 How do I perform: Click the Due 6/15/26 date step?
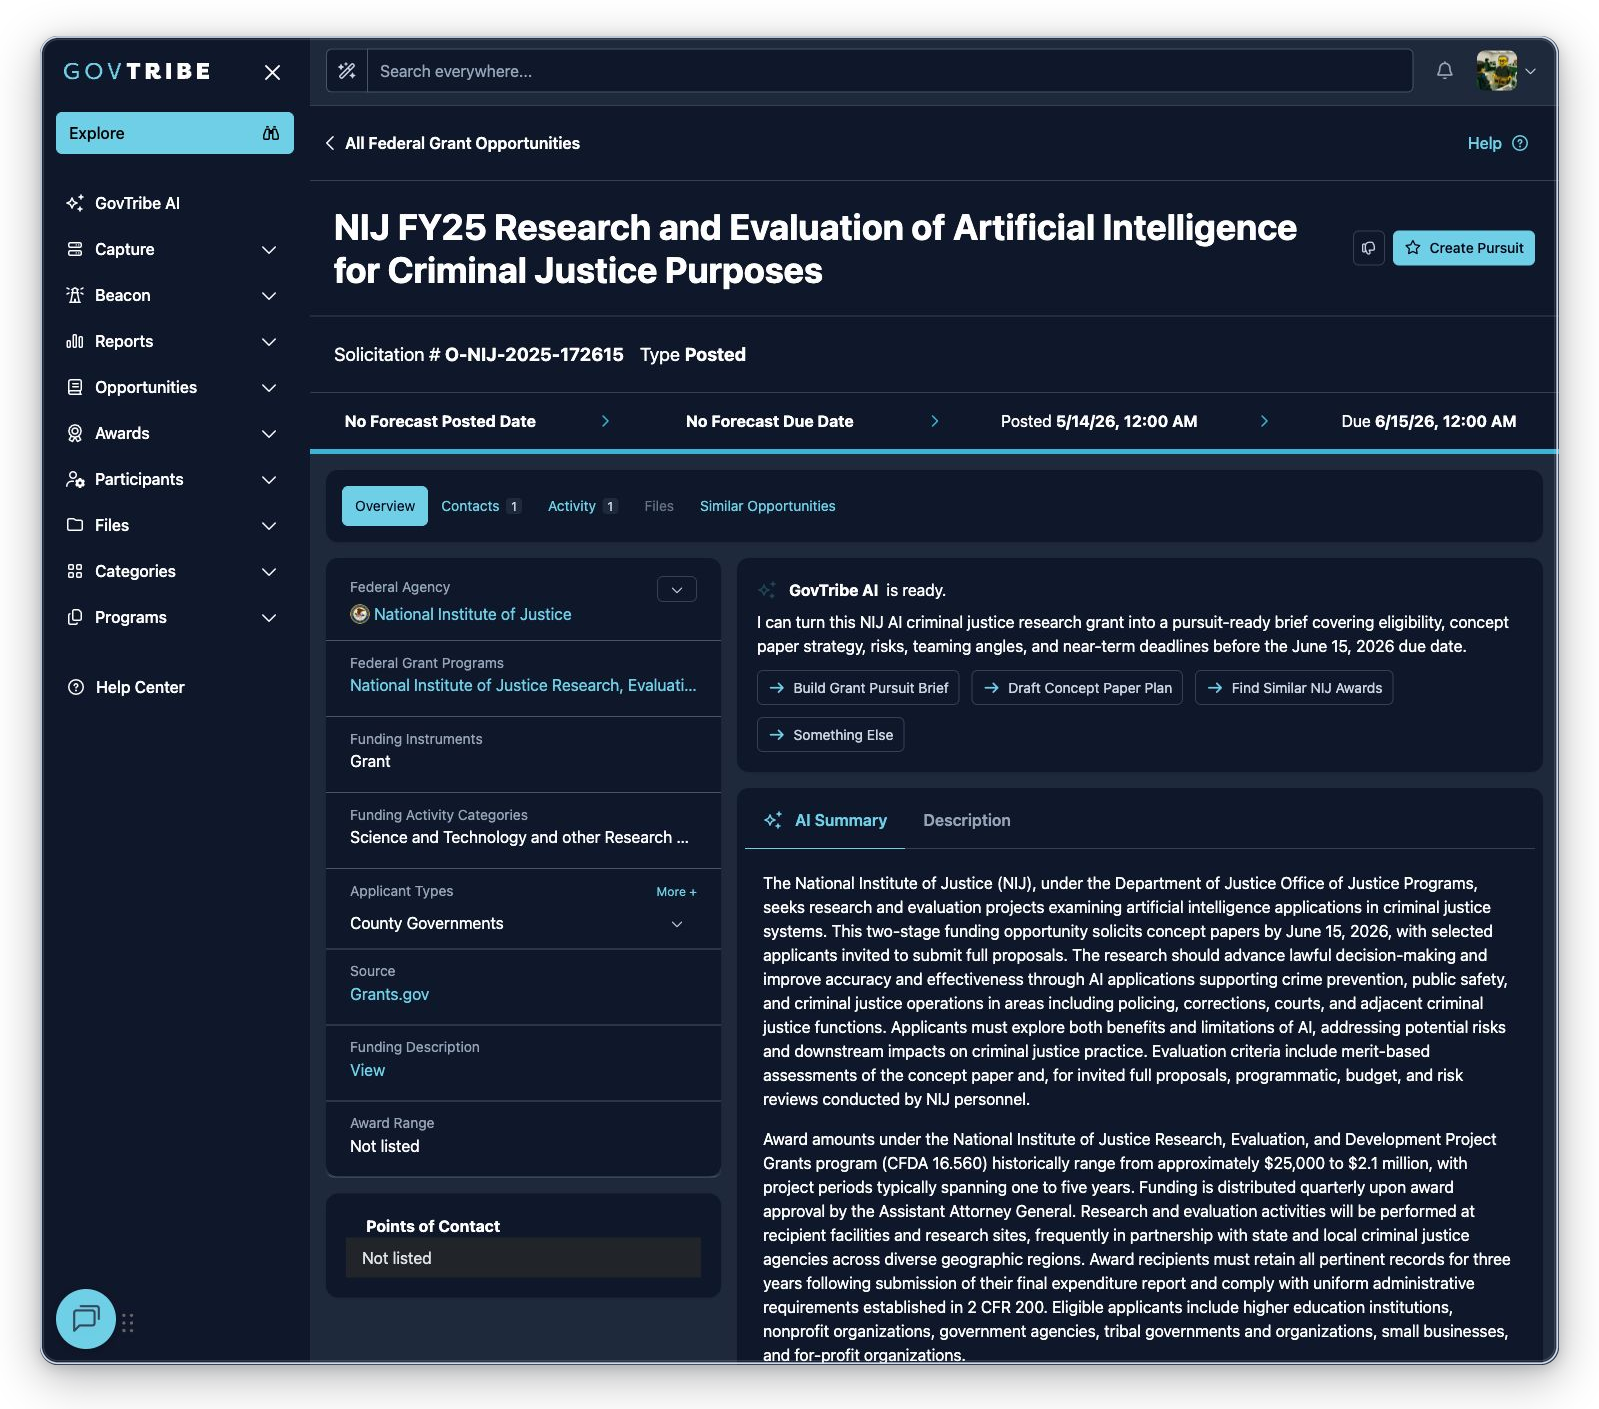click(x=1428, y=421)
